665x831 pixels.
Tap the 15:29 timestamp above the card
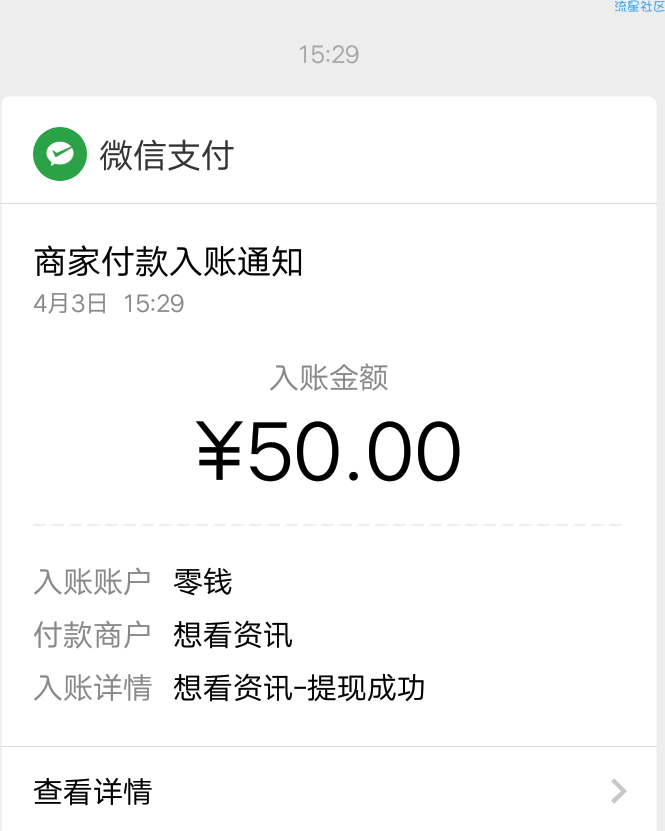click(x=329, y=55)
